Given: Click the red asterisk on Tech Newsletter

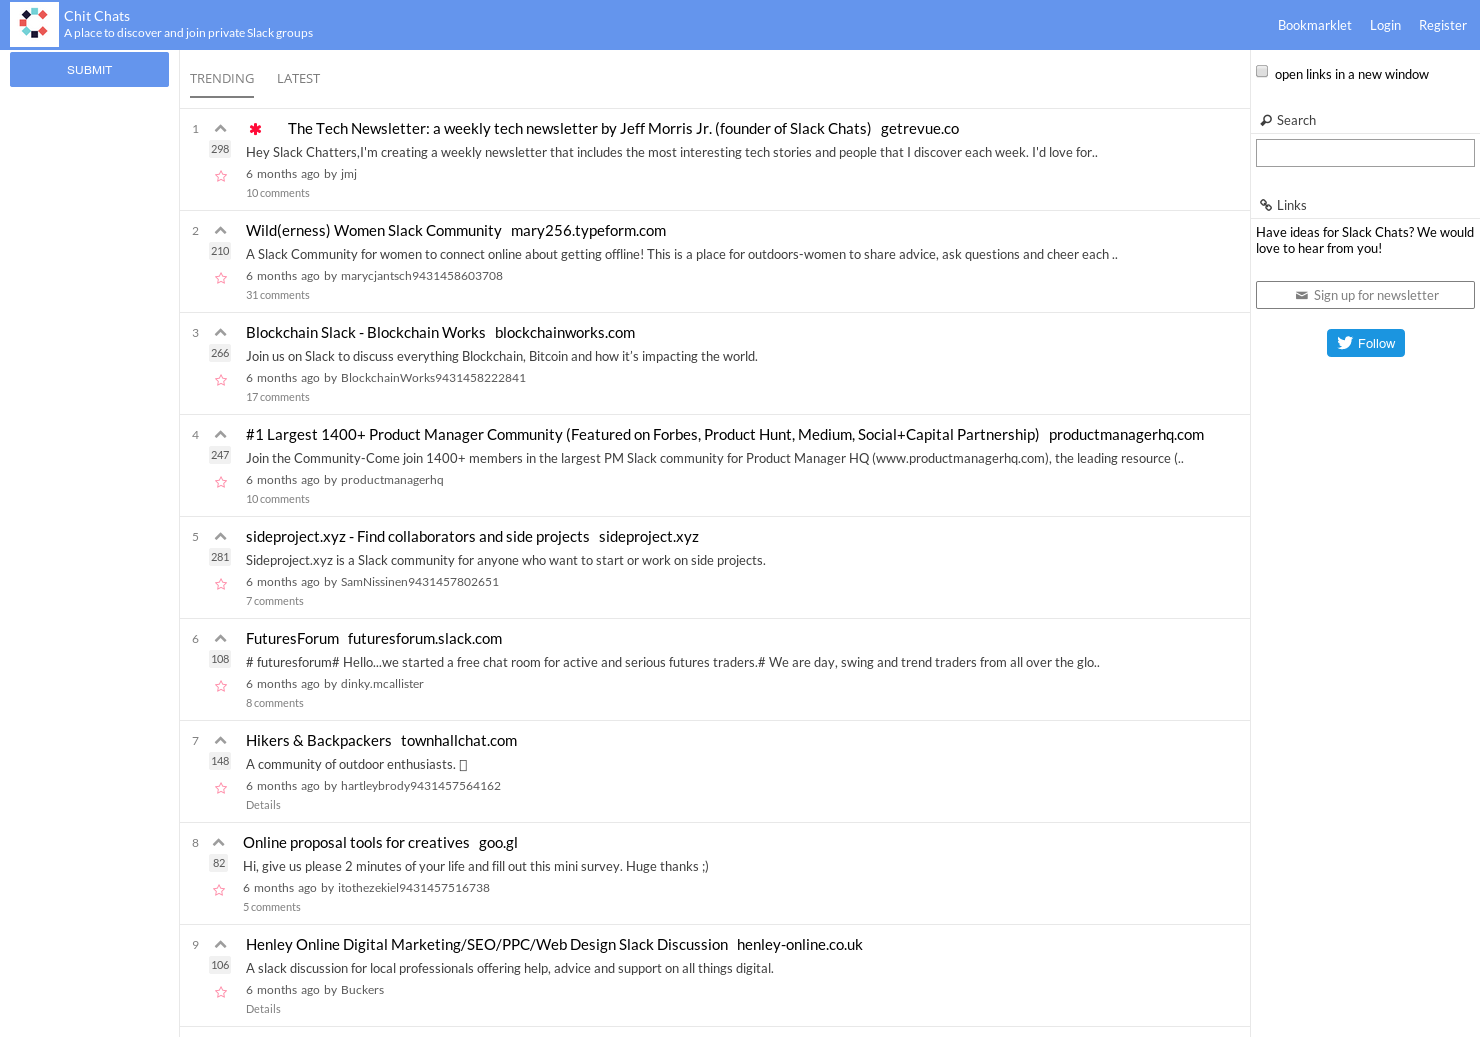Looking at the screenshot, I should click(255, 129).
